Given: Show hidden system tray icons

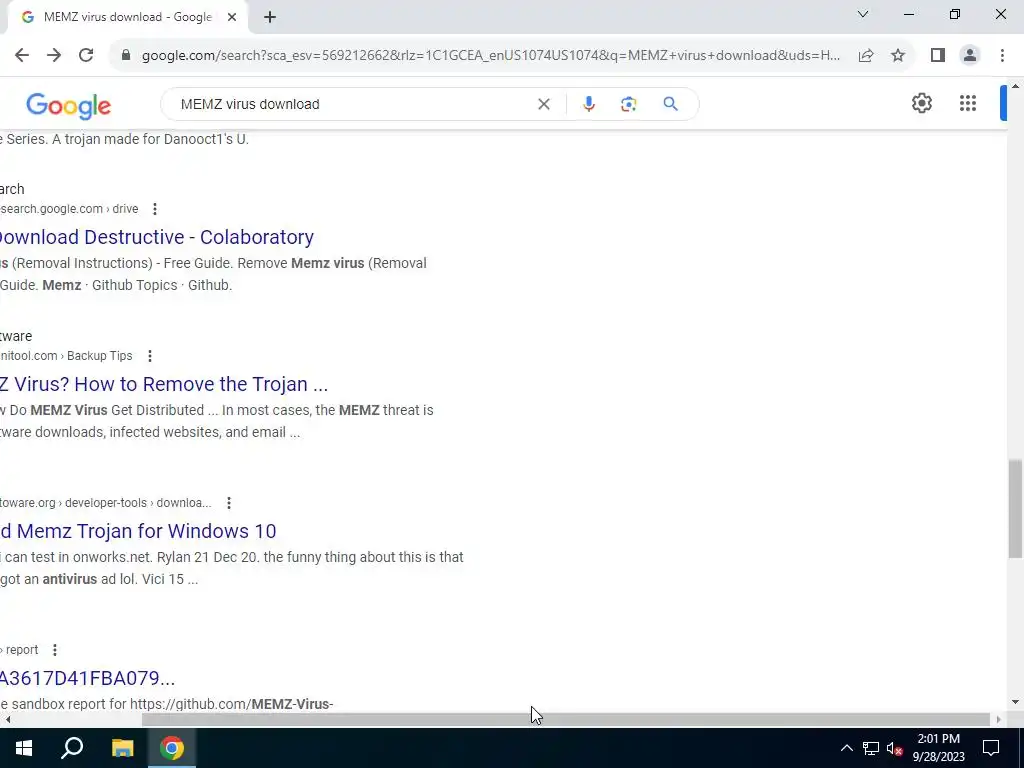Looking at the screenshot, I should pyautogui.click(x=846, y=748).
